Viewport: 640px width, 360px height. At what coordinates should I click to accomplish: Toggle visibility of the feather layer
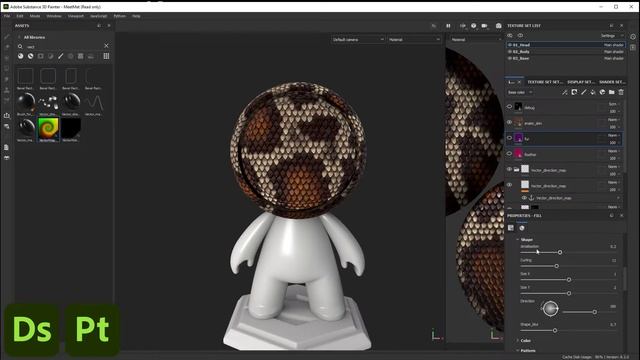point(509,154)
